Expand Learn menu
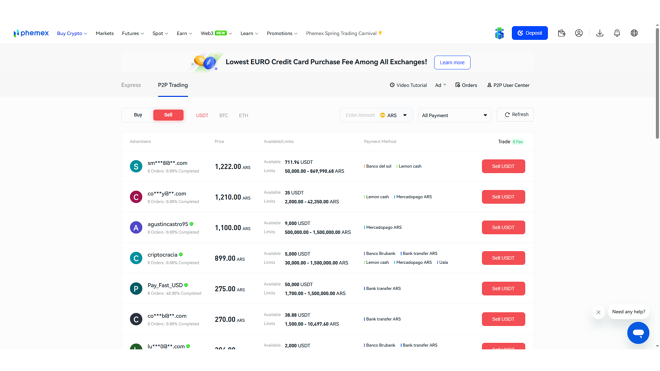 click(x=249, y=33)
